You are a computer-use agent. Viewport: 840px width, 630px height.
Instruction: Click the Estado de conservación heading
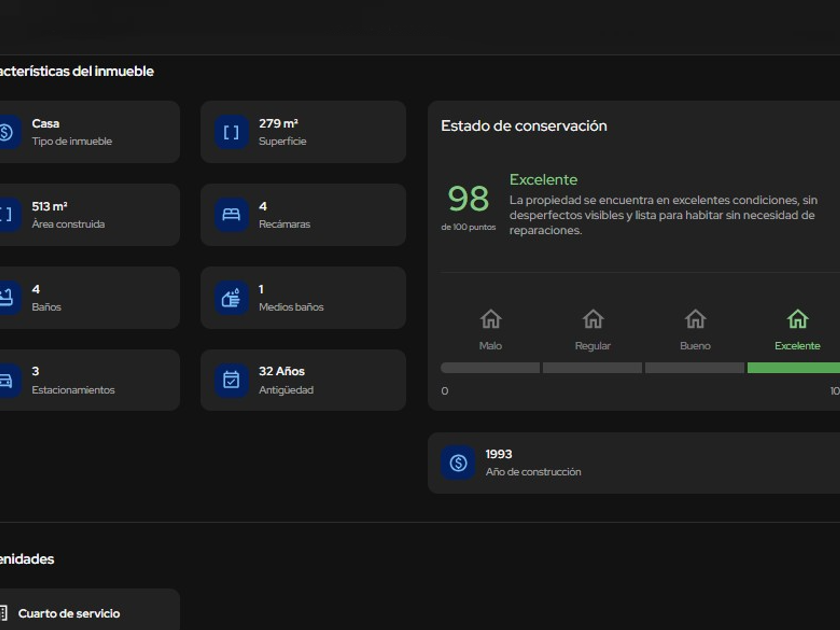pyautogui.click(x=524, y=126)
